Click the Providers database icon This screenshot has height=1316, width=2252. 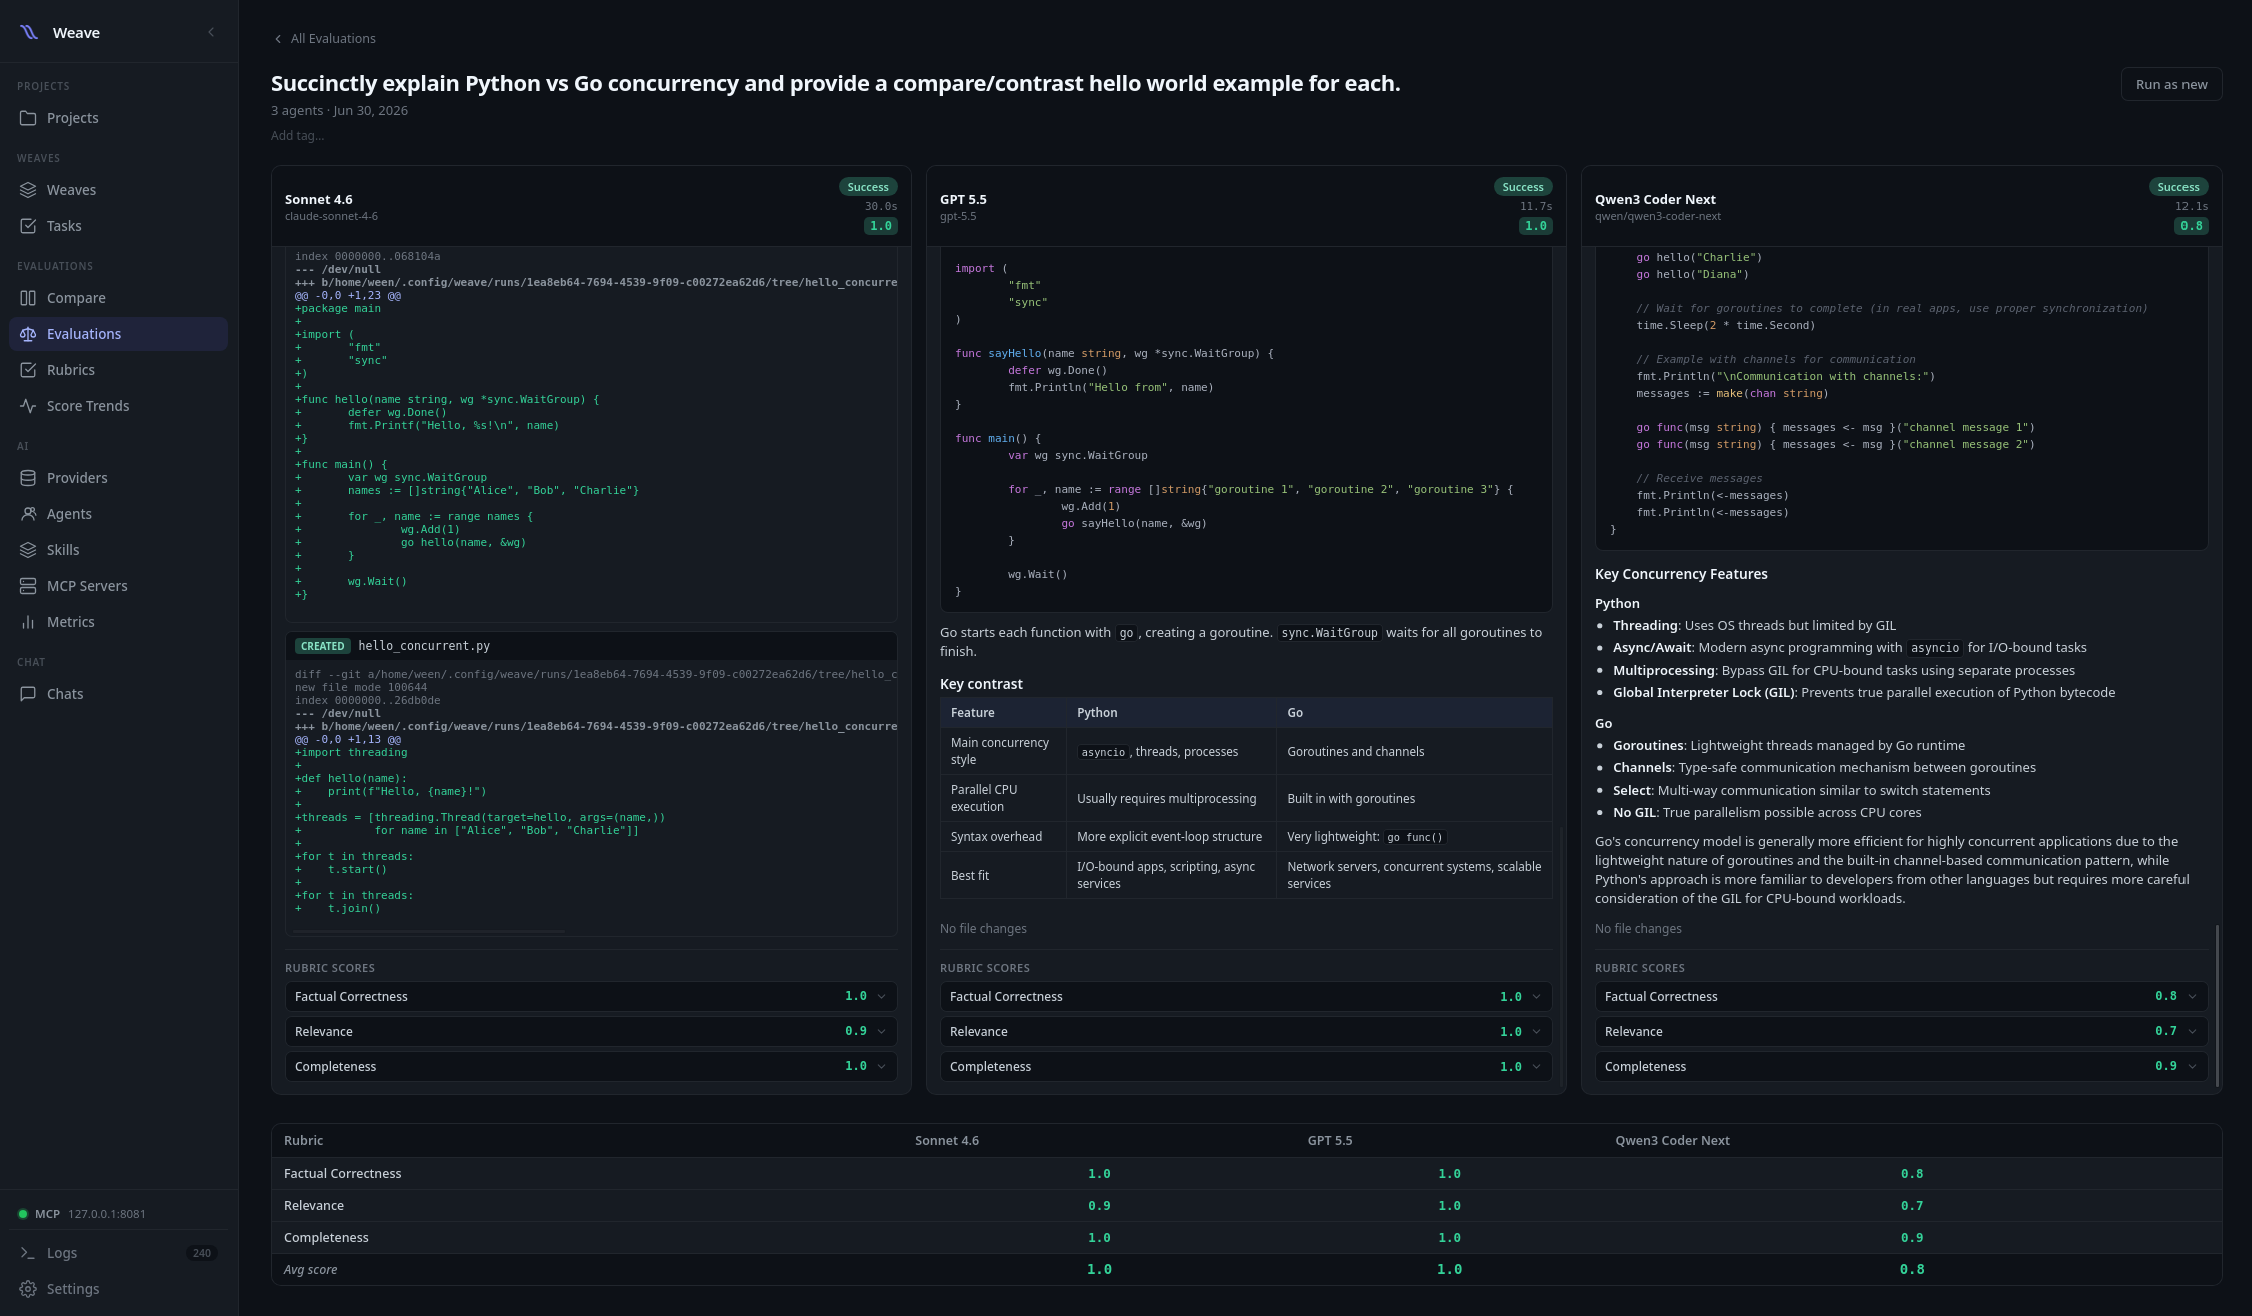click(28, 478)
